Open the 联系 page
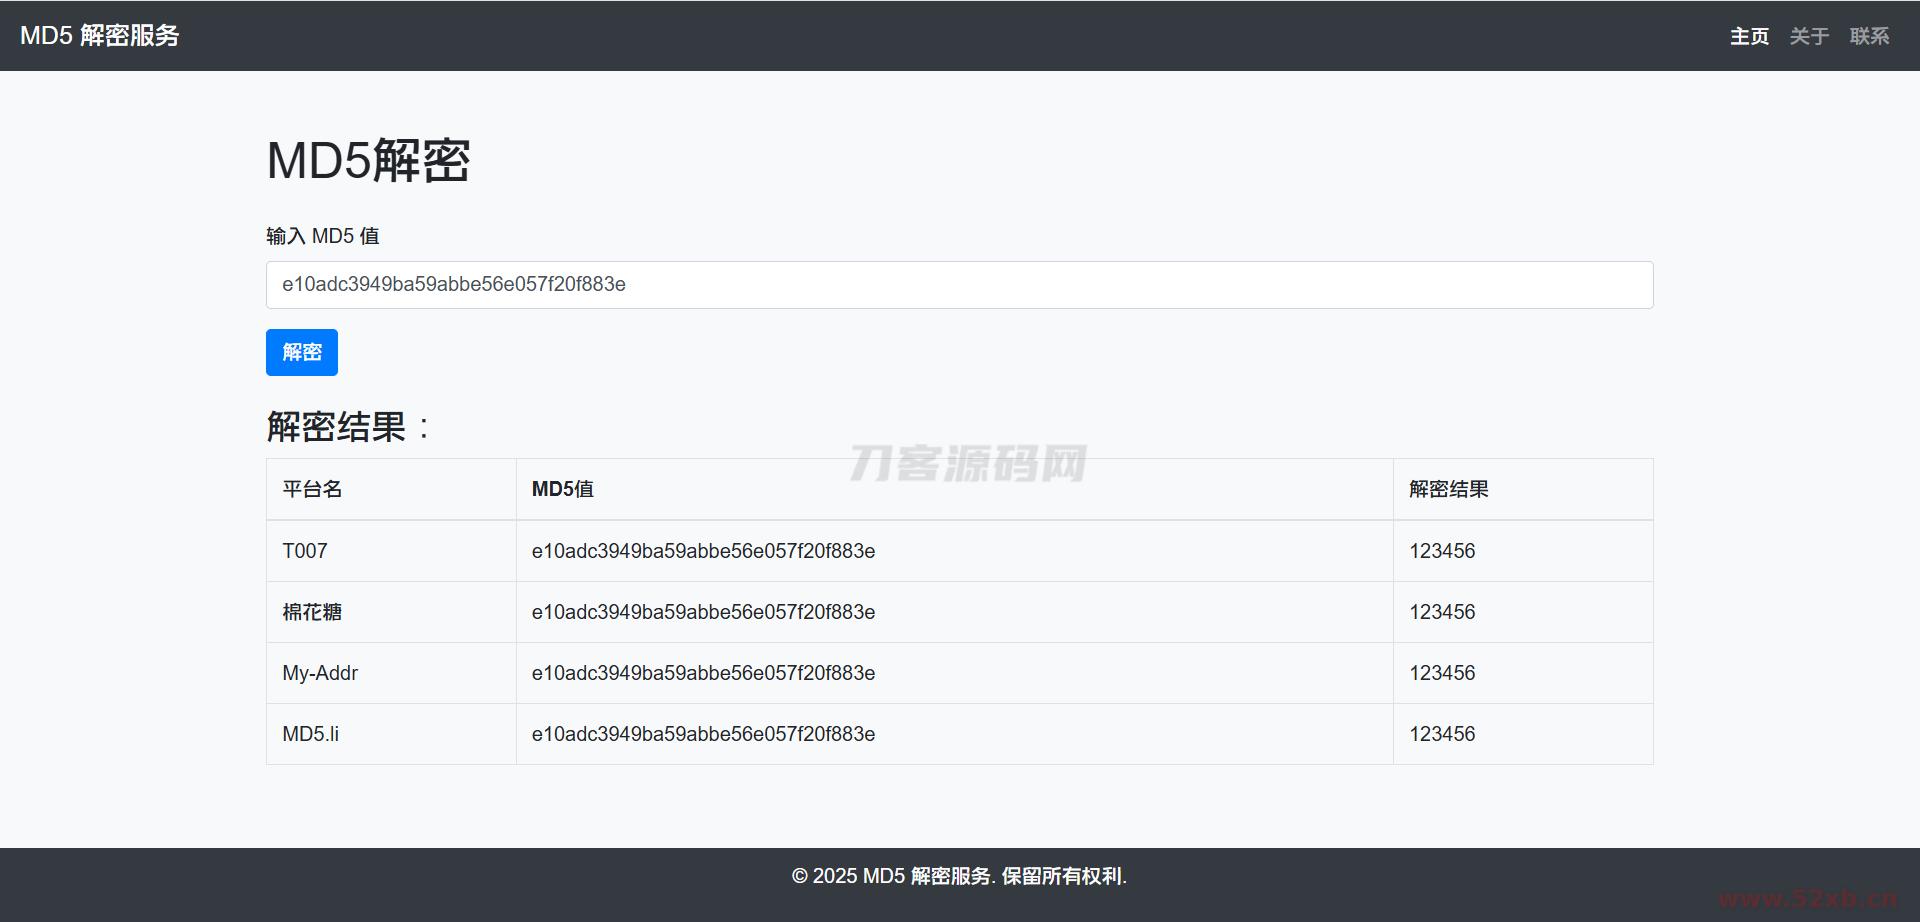Viewport: 1920px width, 922px height. click(x=1869, y=35)
